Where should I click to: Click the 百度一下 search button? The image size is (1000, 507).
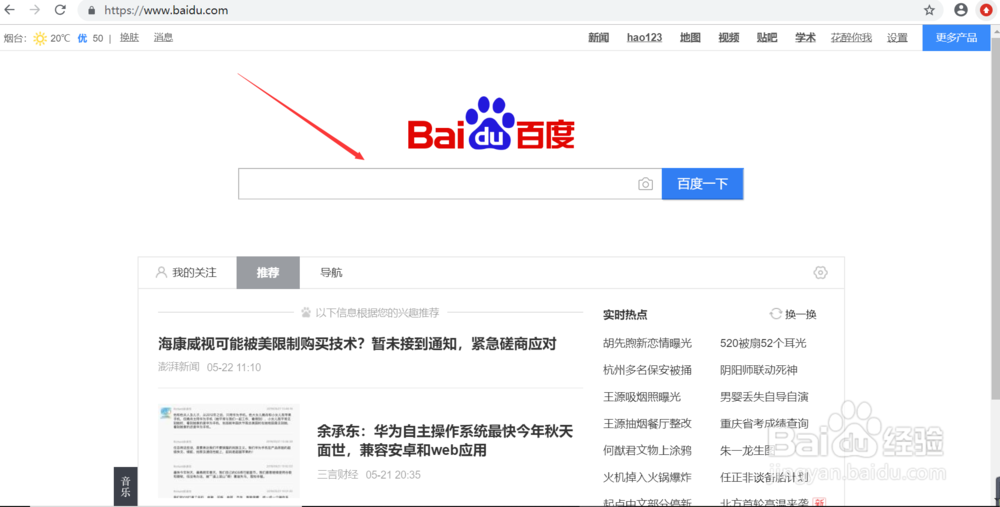(702, 184)
